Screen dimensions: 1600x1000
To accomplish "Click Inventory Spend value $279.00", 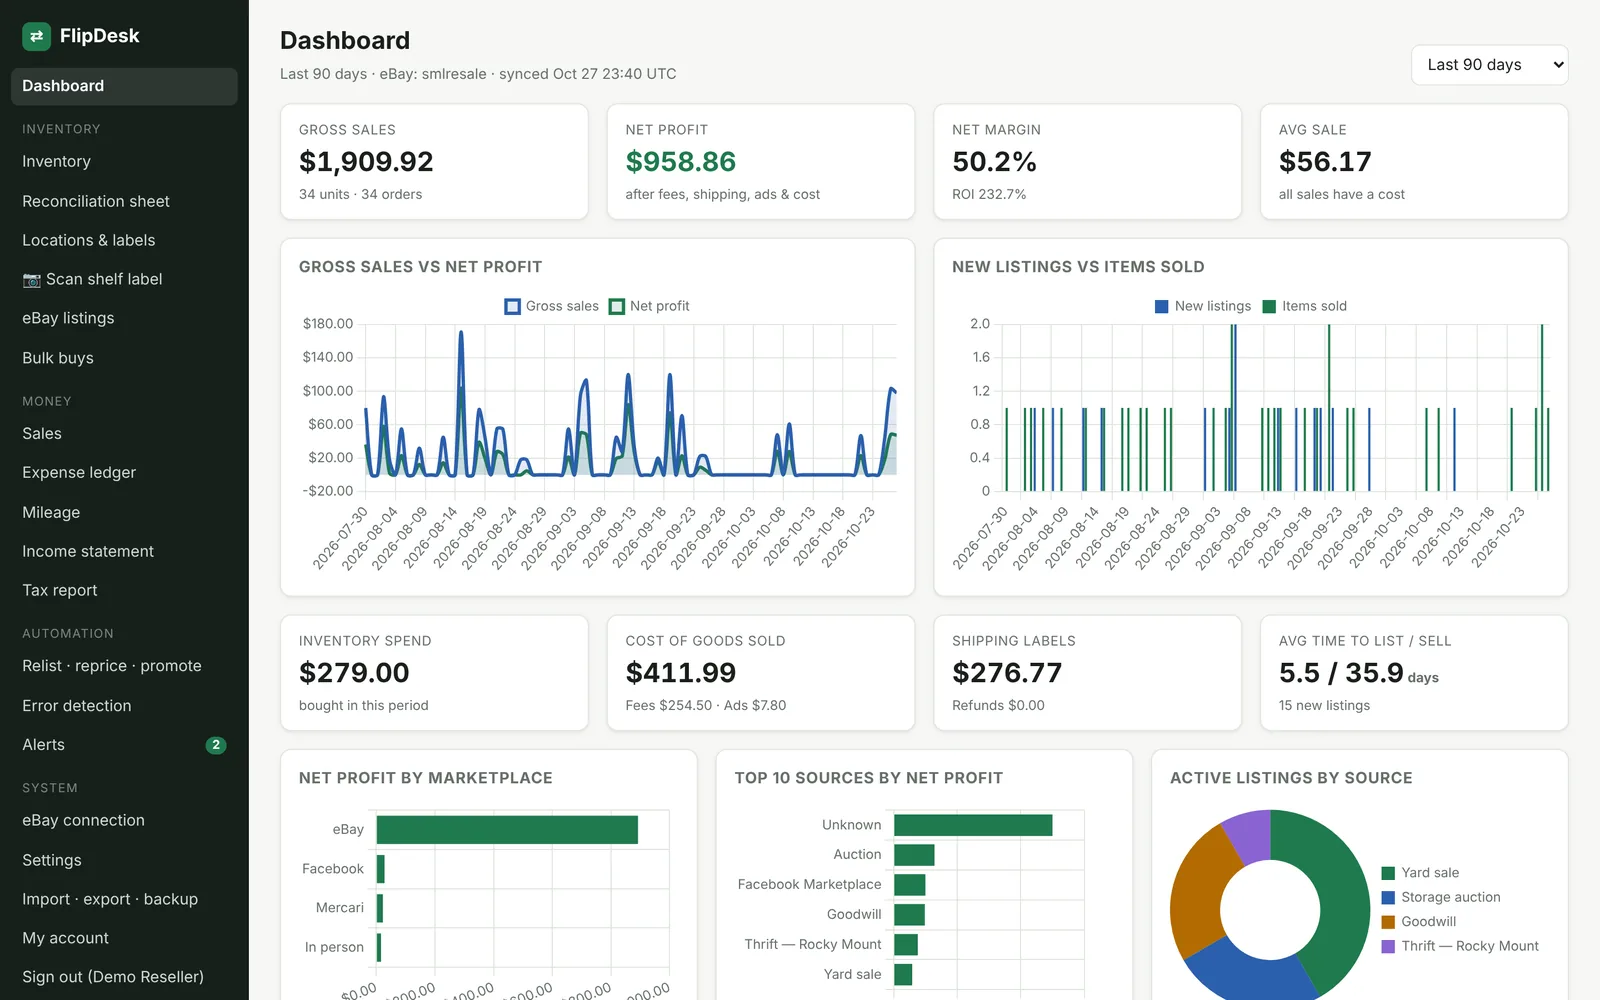I will coord(354,673).
